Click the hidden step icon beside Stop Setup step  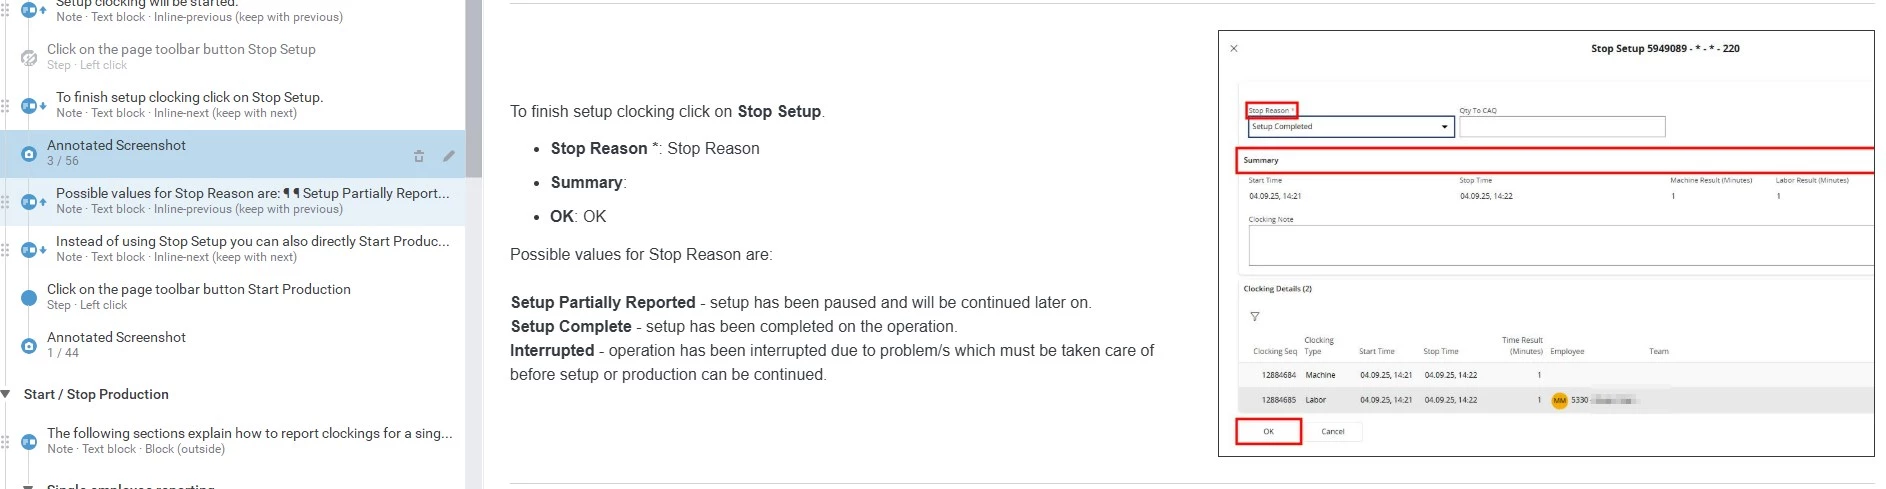(x=29, y=58)
